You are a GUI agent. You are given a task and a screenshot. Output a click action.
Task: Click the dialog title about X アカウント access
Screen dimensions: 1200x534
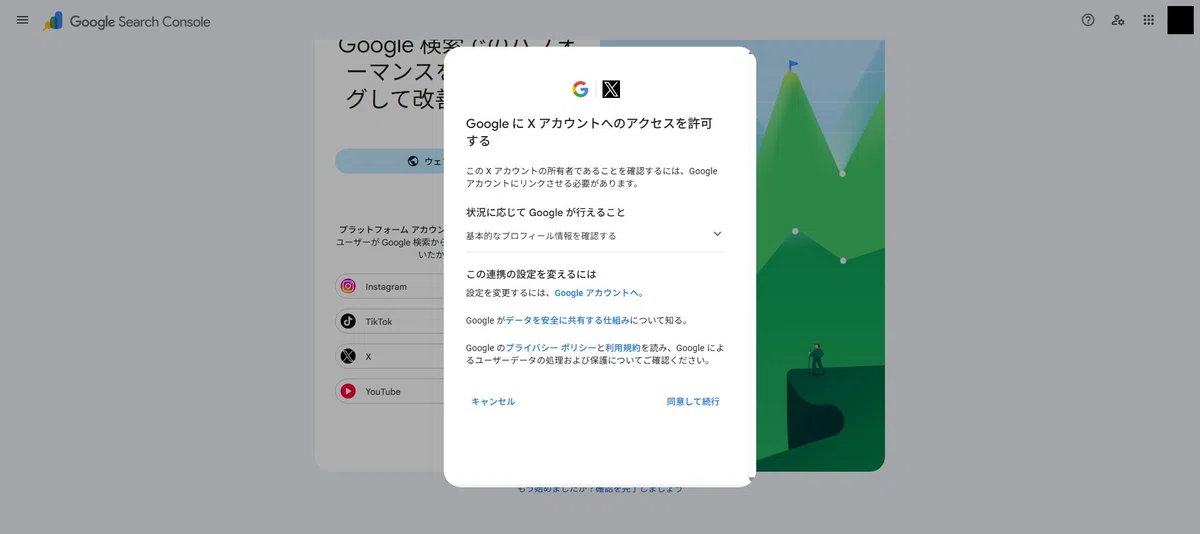click(x=589, y=132)
